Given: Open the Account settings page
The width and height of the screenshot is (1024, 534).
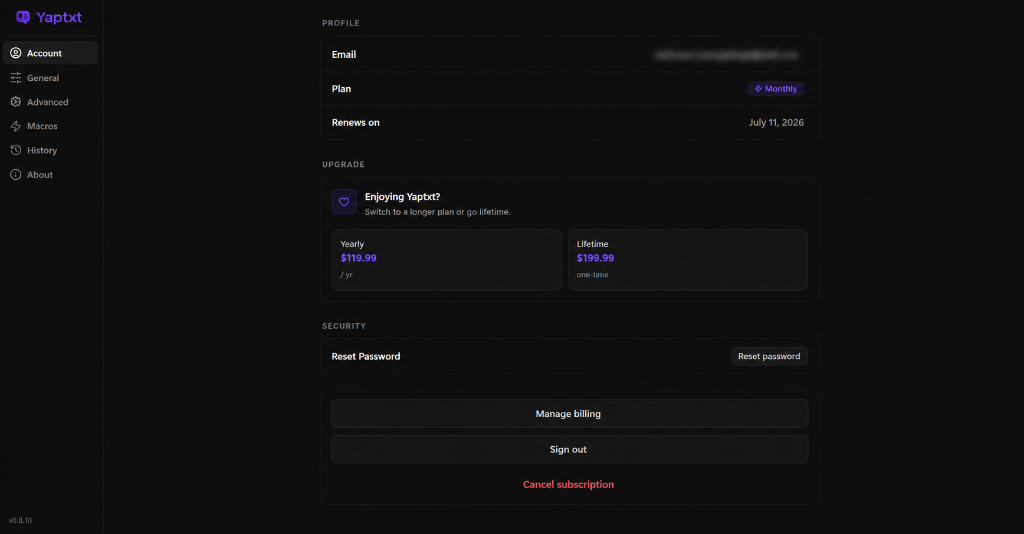Looking at the screenshot, I should [50, 53].
